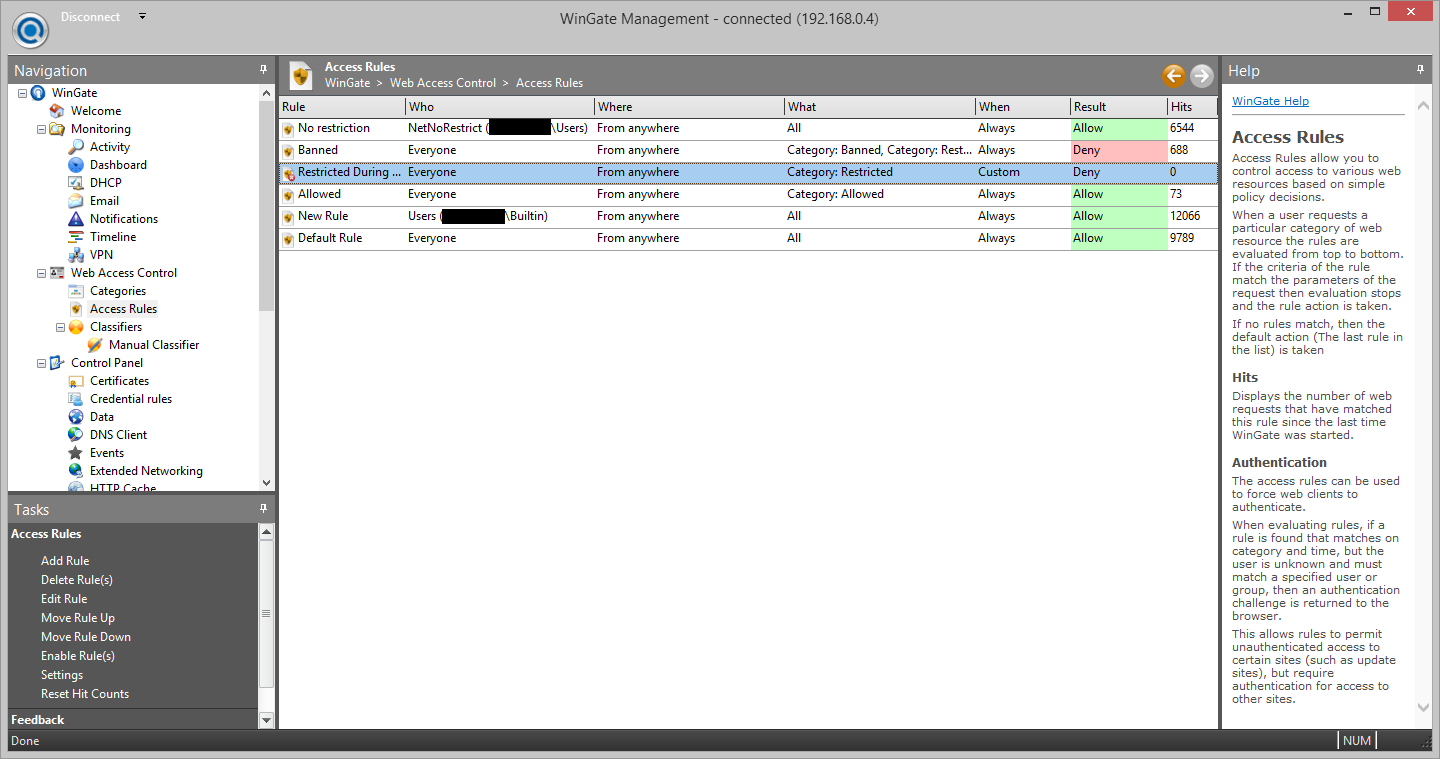
Task: Click the VPN network icon
Action: click(76, 255)
